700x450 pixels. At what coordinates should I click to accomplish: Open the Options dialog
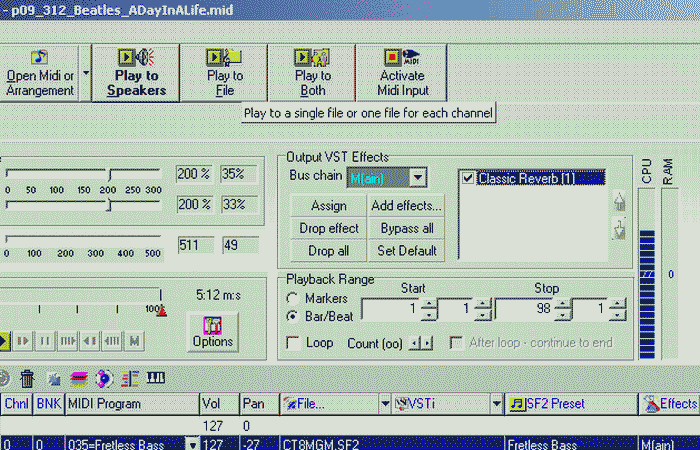pos(212,333)
